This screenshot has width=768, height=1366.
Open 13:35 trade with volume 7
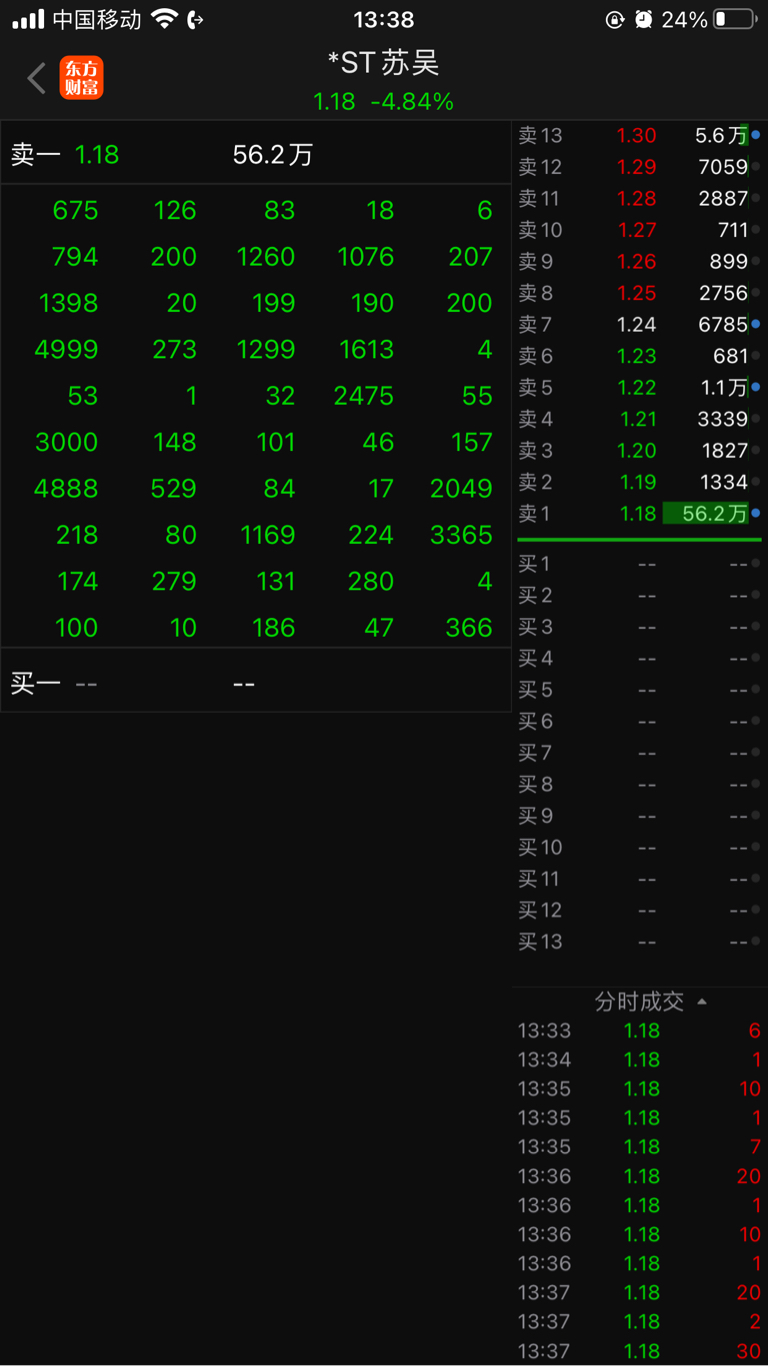640,1147
